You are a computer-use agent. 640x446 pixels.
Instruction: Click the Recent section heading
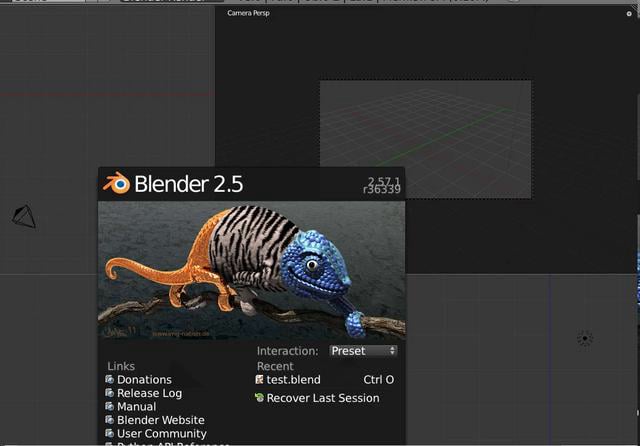pos(275,366)
